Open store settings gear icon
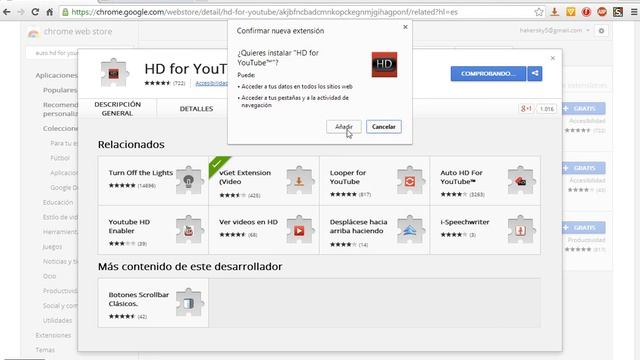 [601, 31]
